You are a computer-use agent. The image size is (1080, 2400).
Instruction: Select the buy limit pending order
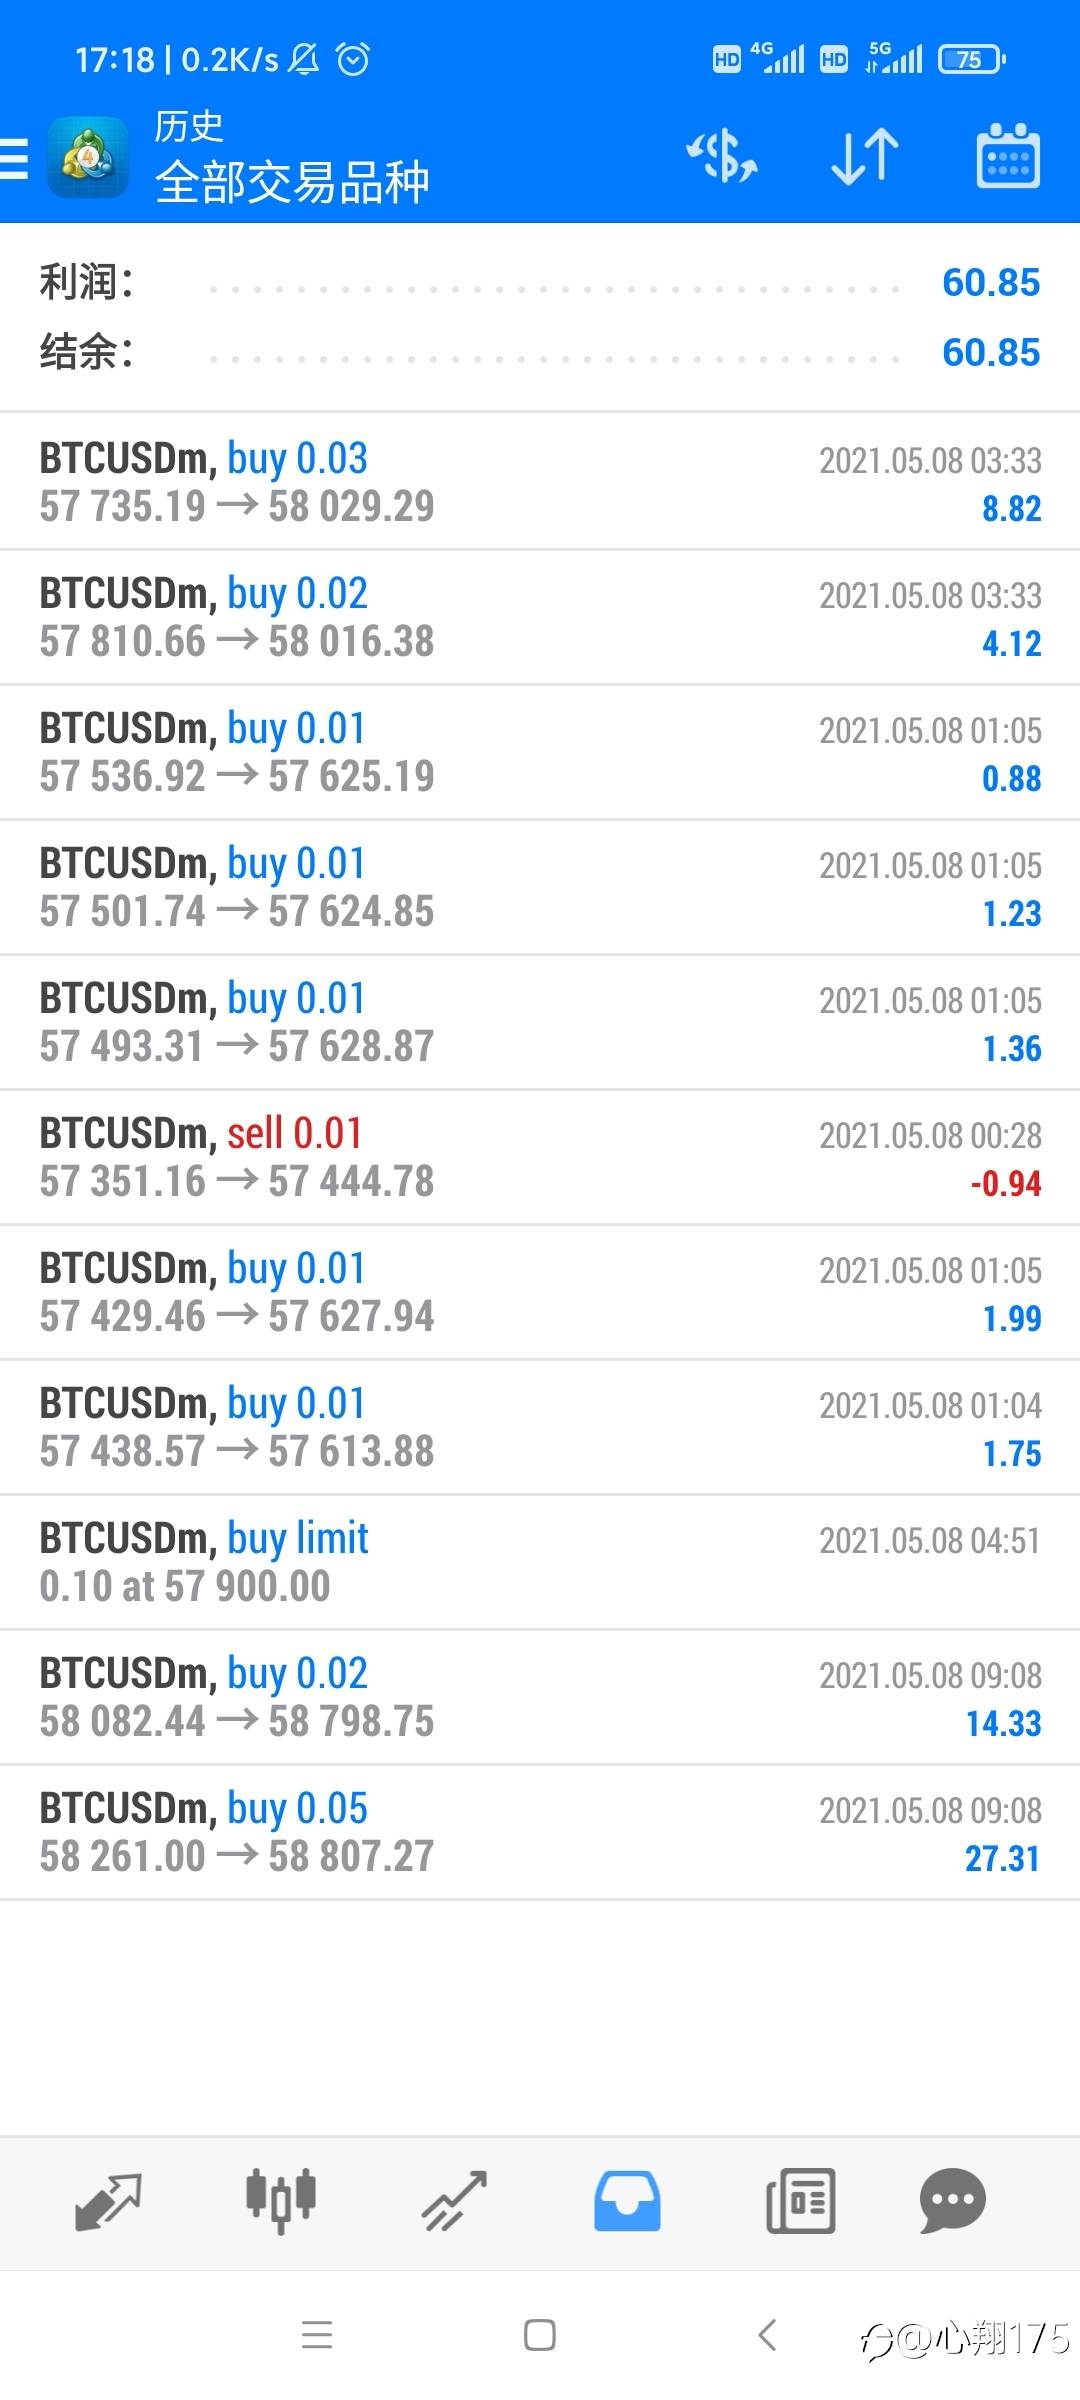pos(540,1562)
